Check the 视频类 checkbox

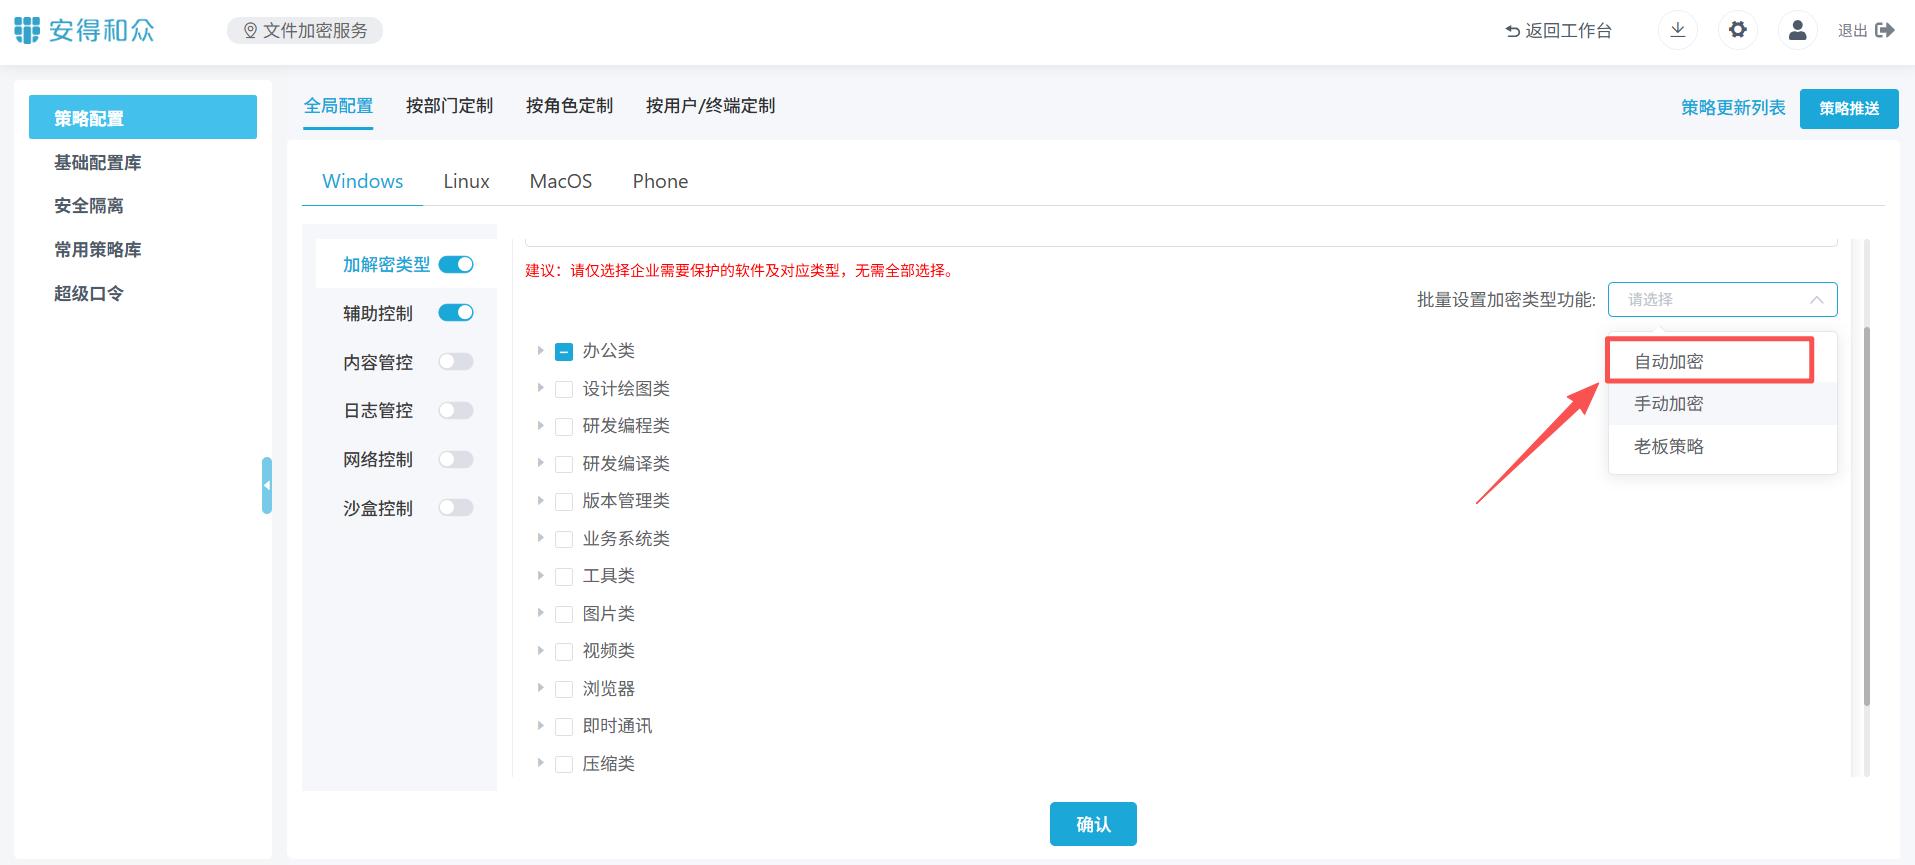point(564,652)
